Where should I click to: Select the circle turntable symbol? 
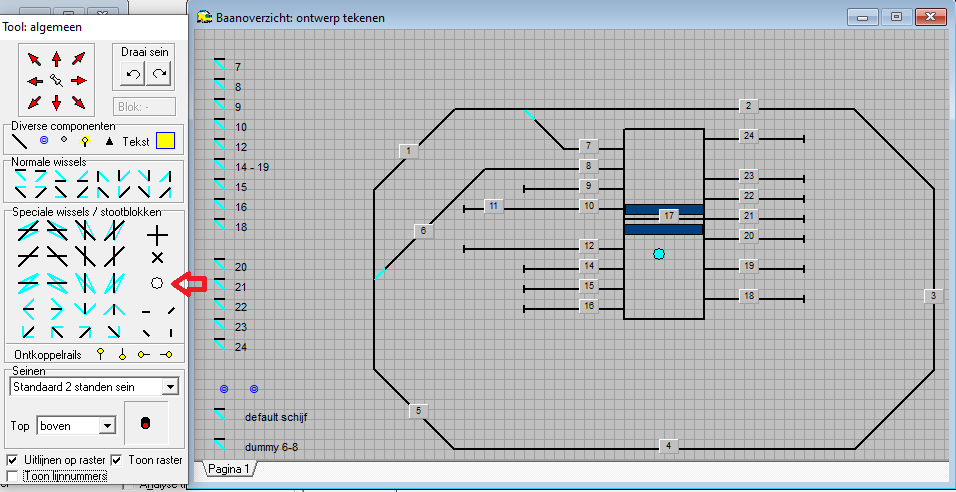click(157, 284)
